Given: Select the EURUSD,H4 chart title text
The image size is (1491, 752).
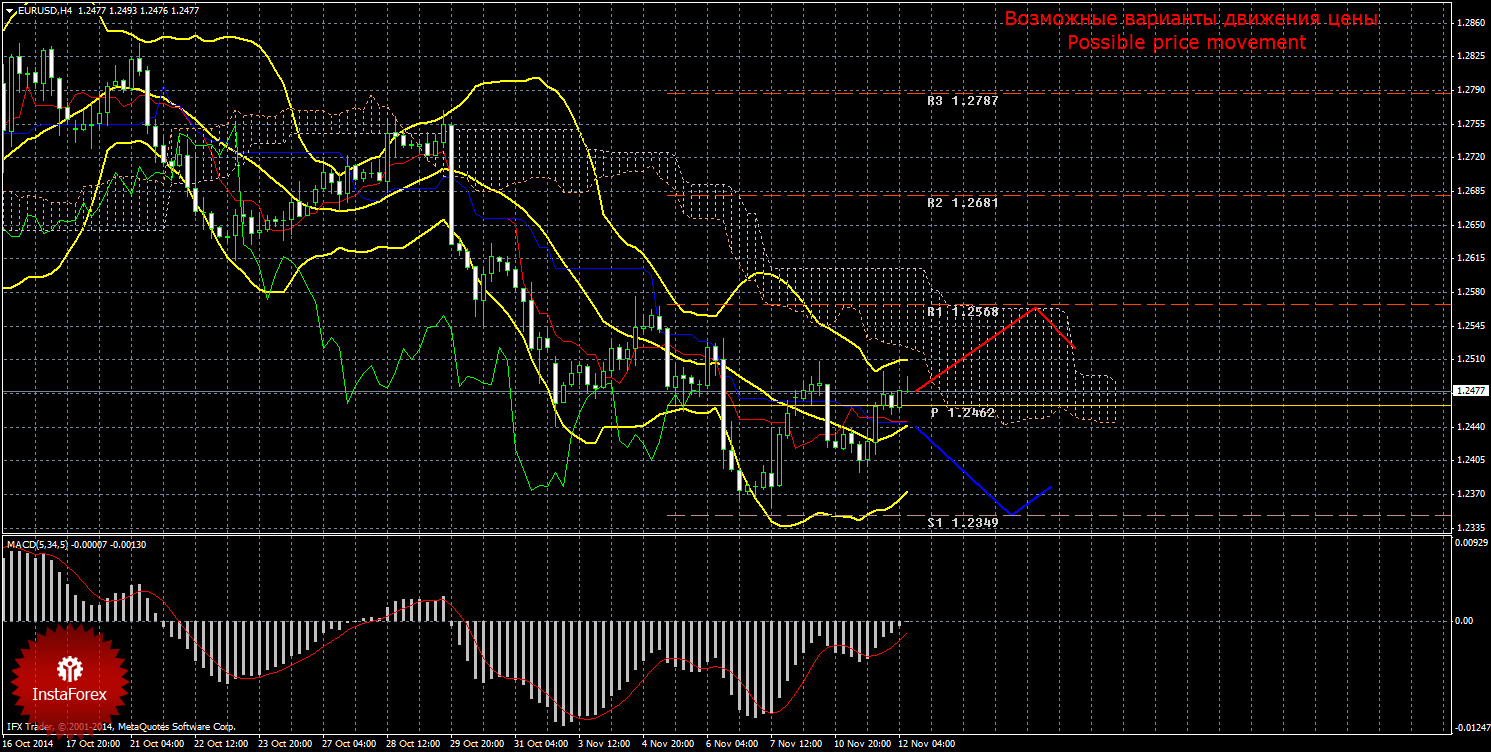Looking at the screenshot, I should (x=43, y=9).
